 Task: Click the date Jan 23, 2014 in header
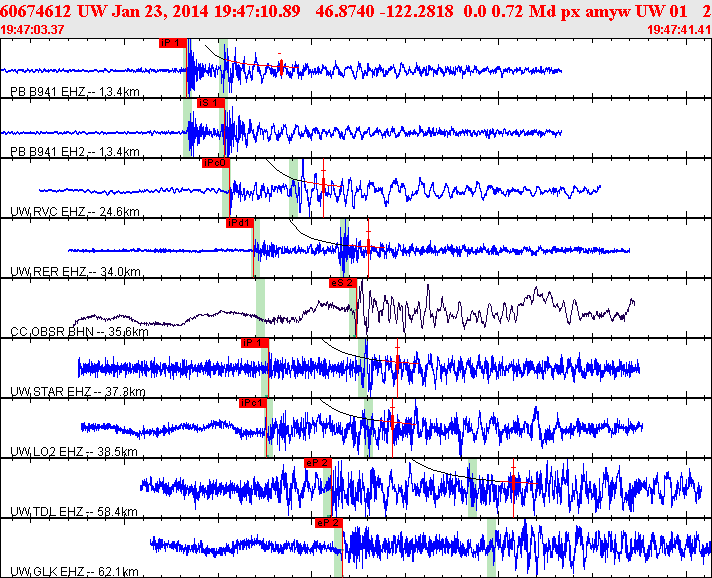click(161, 11)
